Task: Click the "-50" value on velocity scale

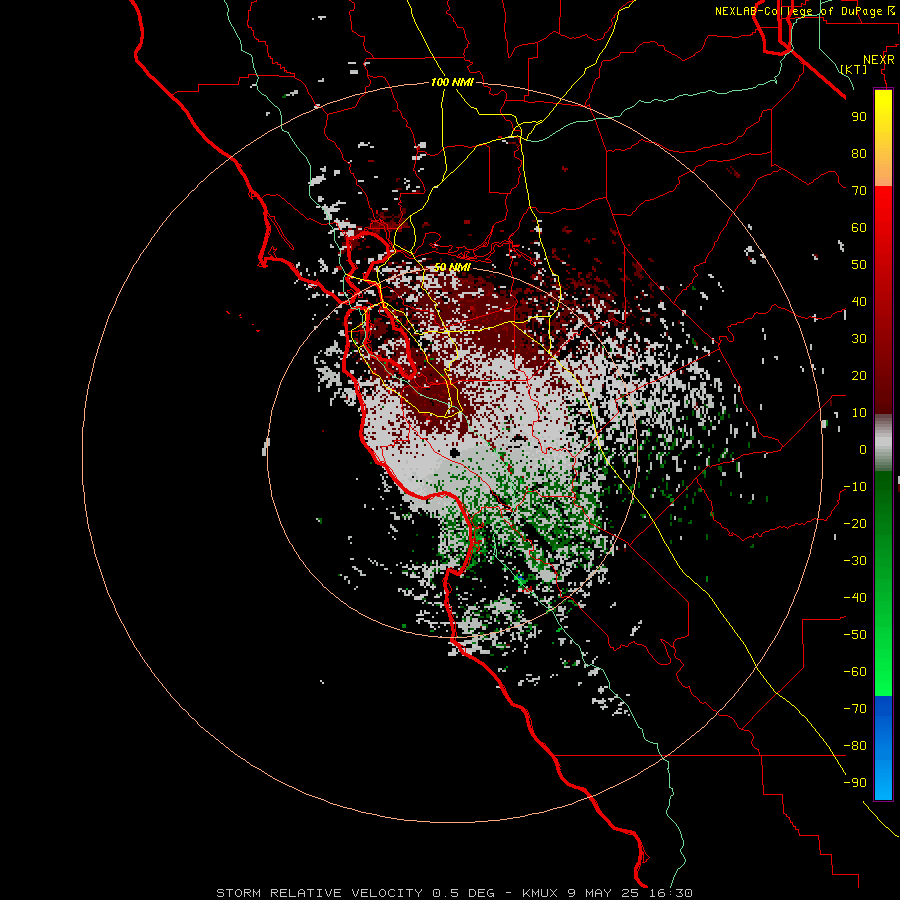Action: (855, 635)
